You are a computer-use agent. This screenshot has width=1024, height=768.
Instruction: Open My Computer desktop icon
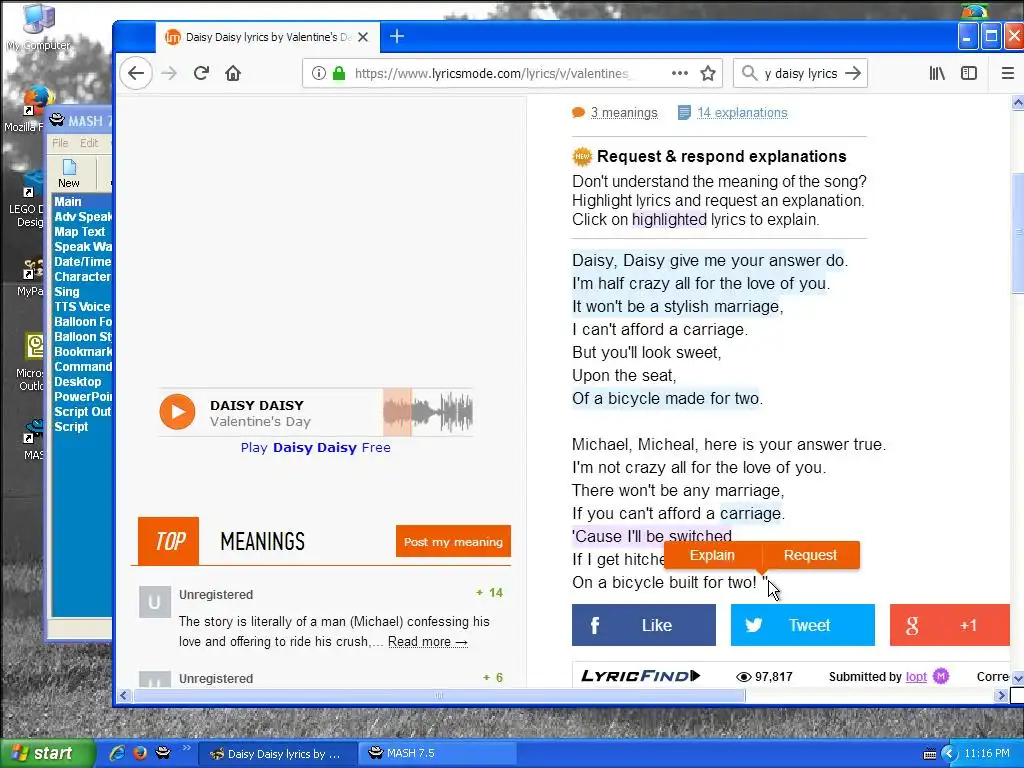point(38,27)
